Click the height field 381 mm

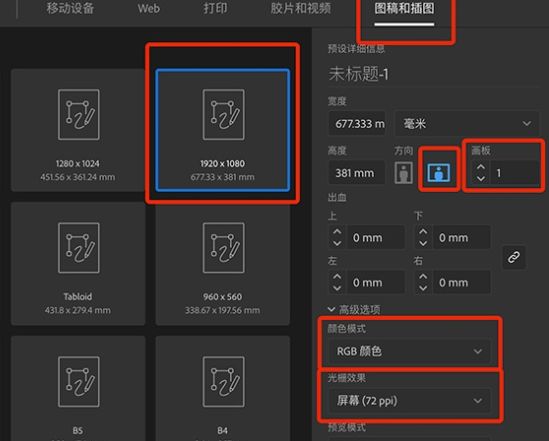tap(357, 173)
